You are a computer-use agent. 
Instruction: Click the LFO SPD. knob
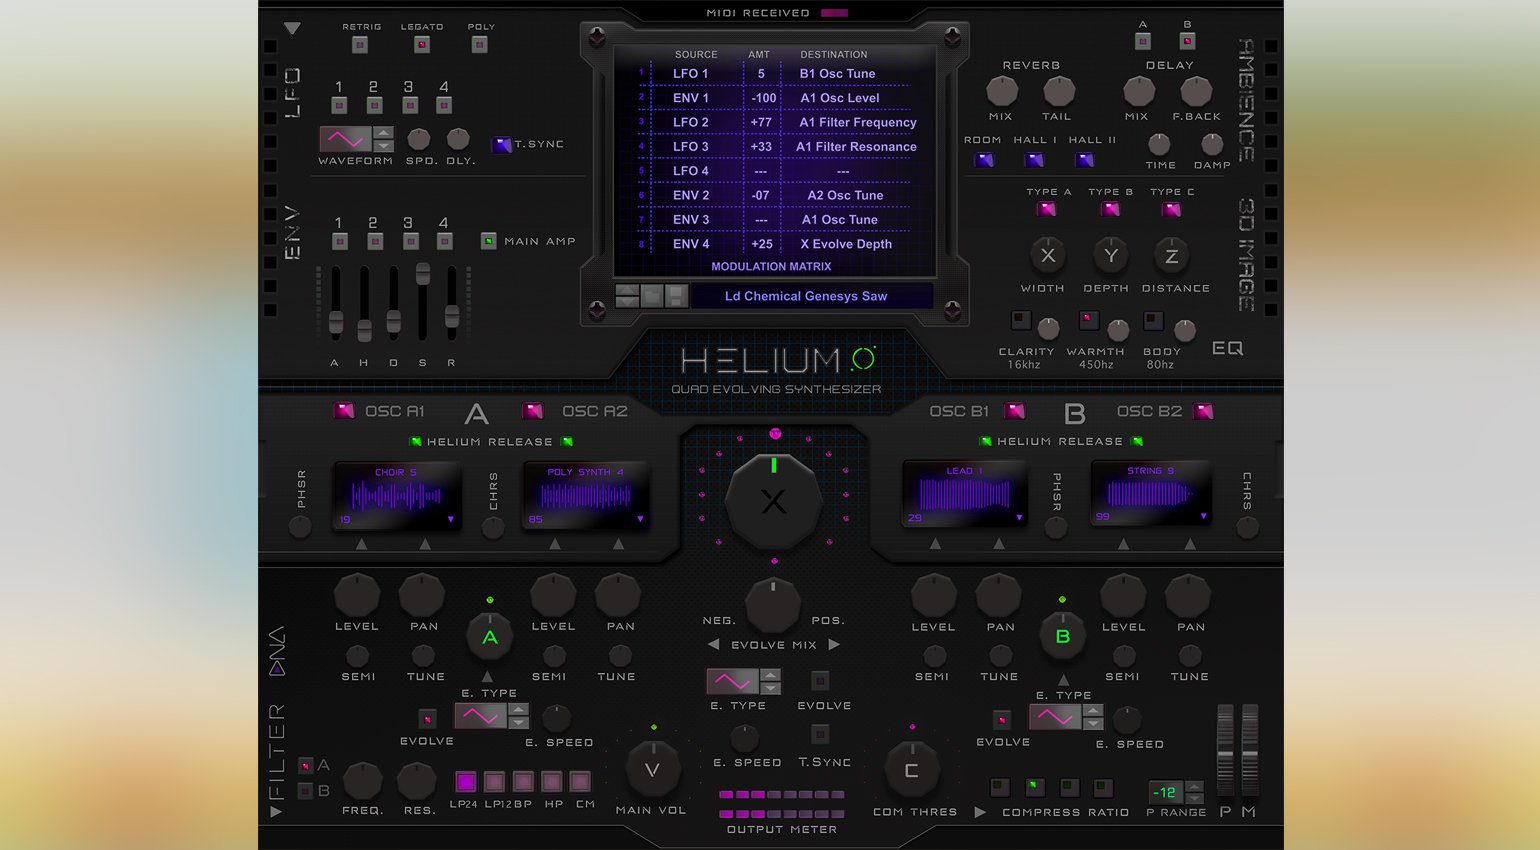pos(419,139)
